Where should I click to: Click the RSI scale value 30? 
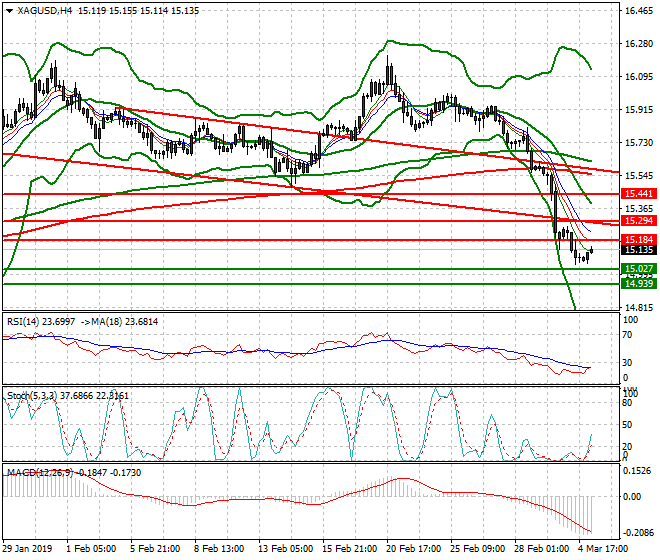tap(627, 363)
